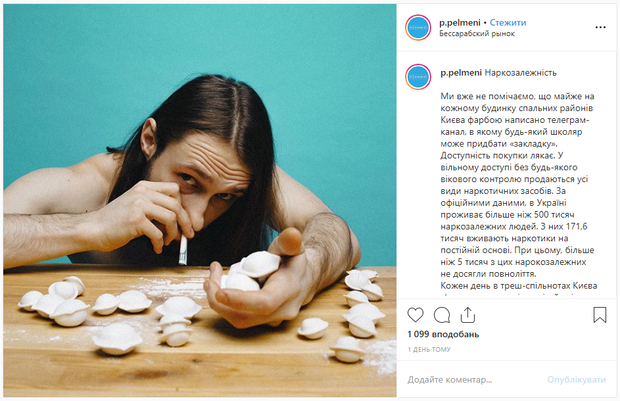The image size is (620, 401).
Task: Share the post using the share icon
Action: coord(467,315)
